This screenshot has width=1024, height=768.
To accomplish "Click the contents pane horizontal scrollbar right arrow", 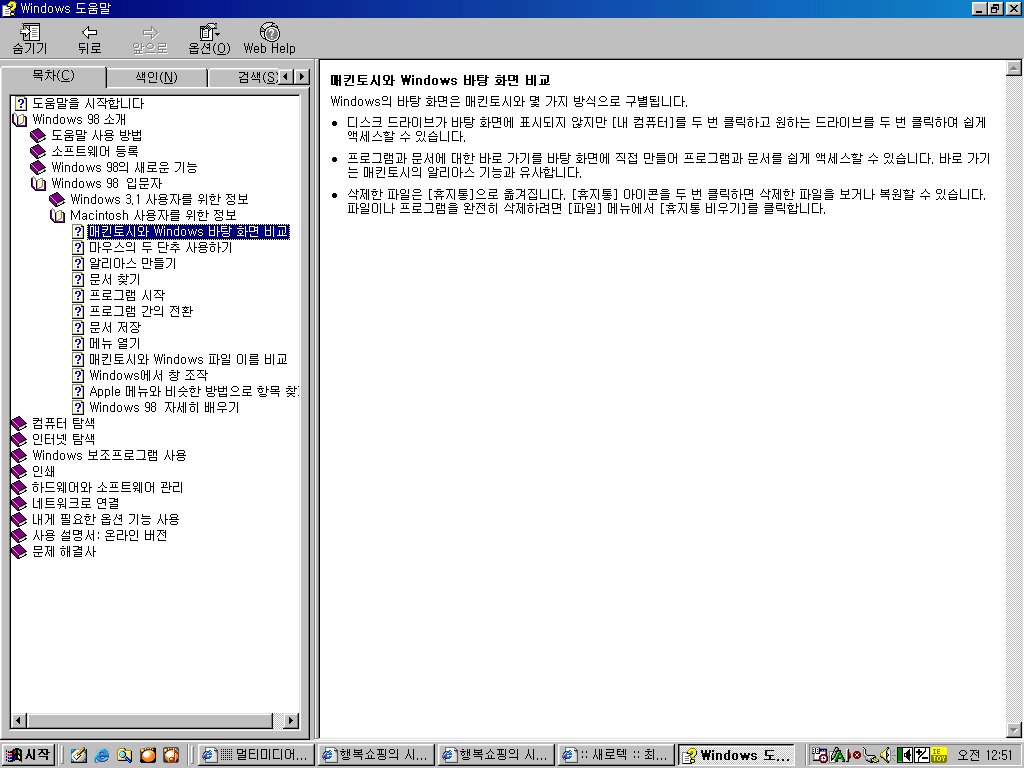I will point(291,720).
